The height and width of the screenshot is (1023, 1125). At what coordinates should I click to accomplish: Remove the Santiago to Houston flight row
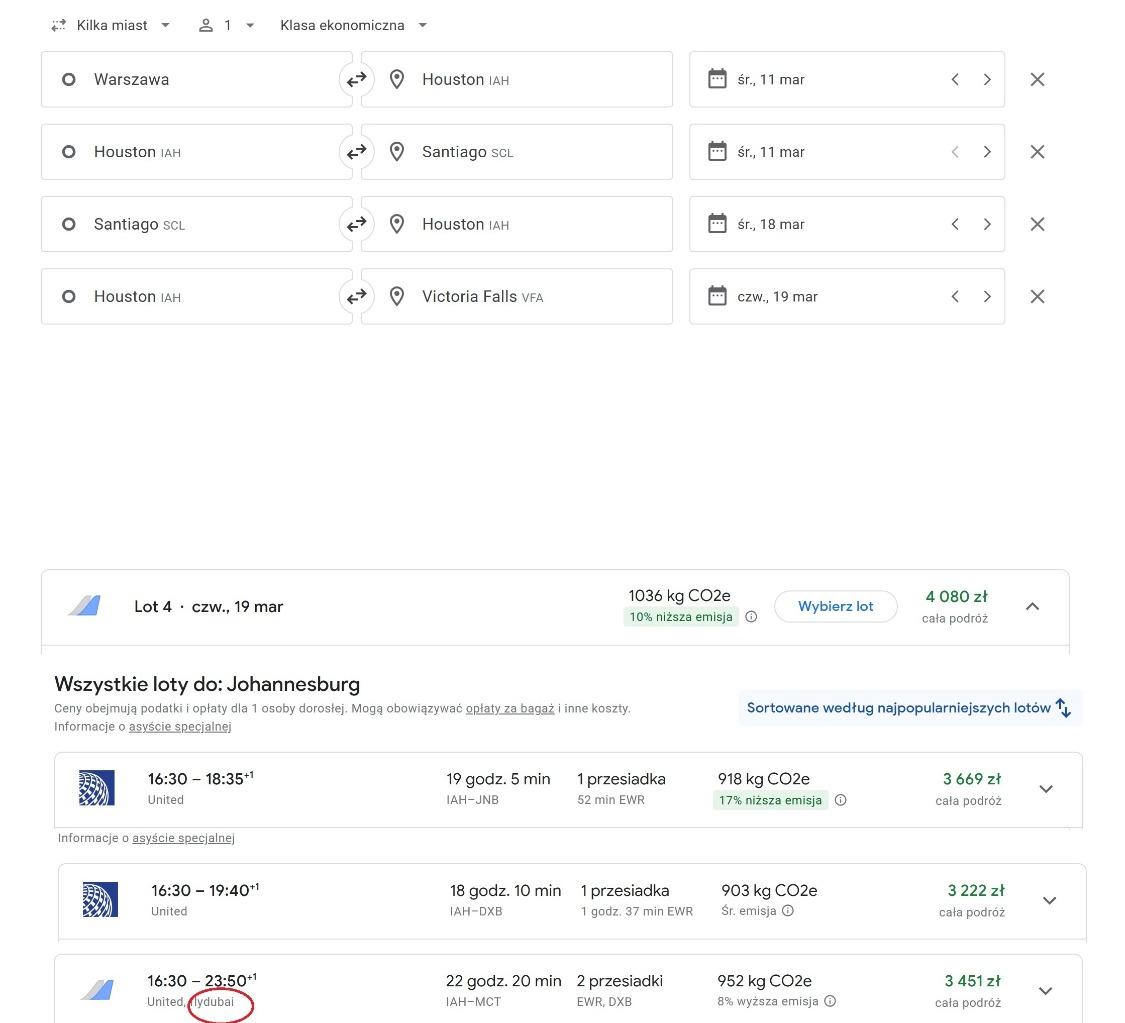[x=1037, y=225]
